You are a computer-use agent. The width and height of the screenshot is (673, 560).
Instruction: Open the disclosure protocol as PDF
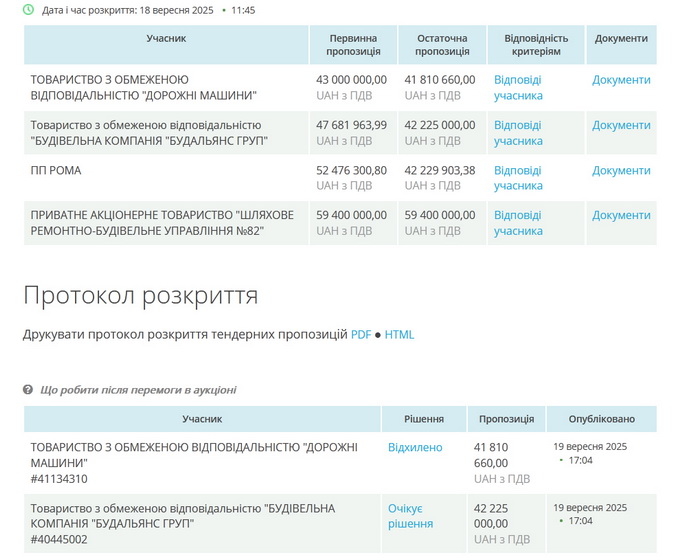(361, 335)
